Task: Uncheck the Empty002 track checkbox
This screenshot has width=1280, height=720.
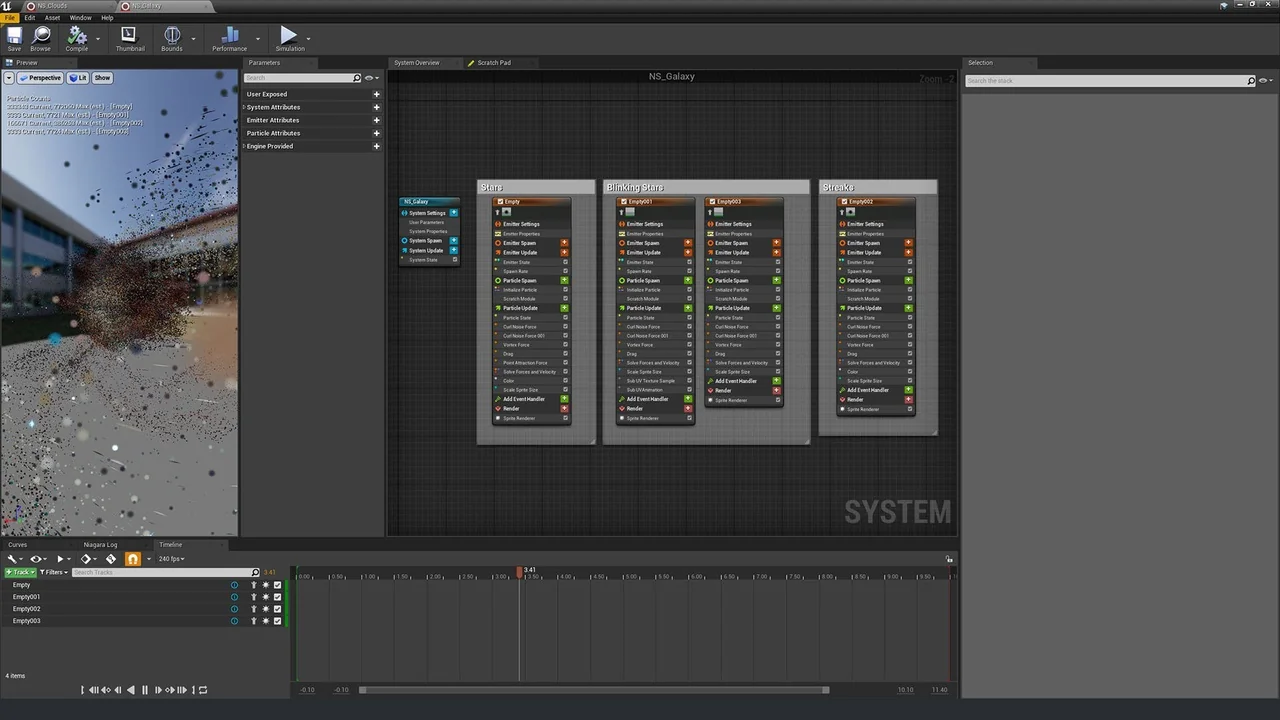Action: click(277, 609)
